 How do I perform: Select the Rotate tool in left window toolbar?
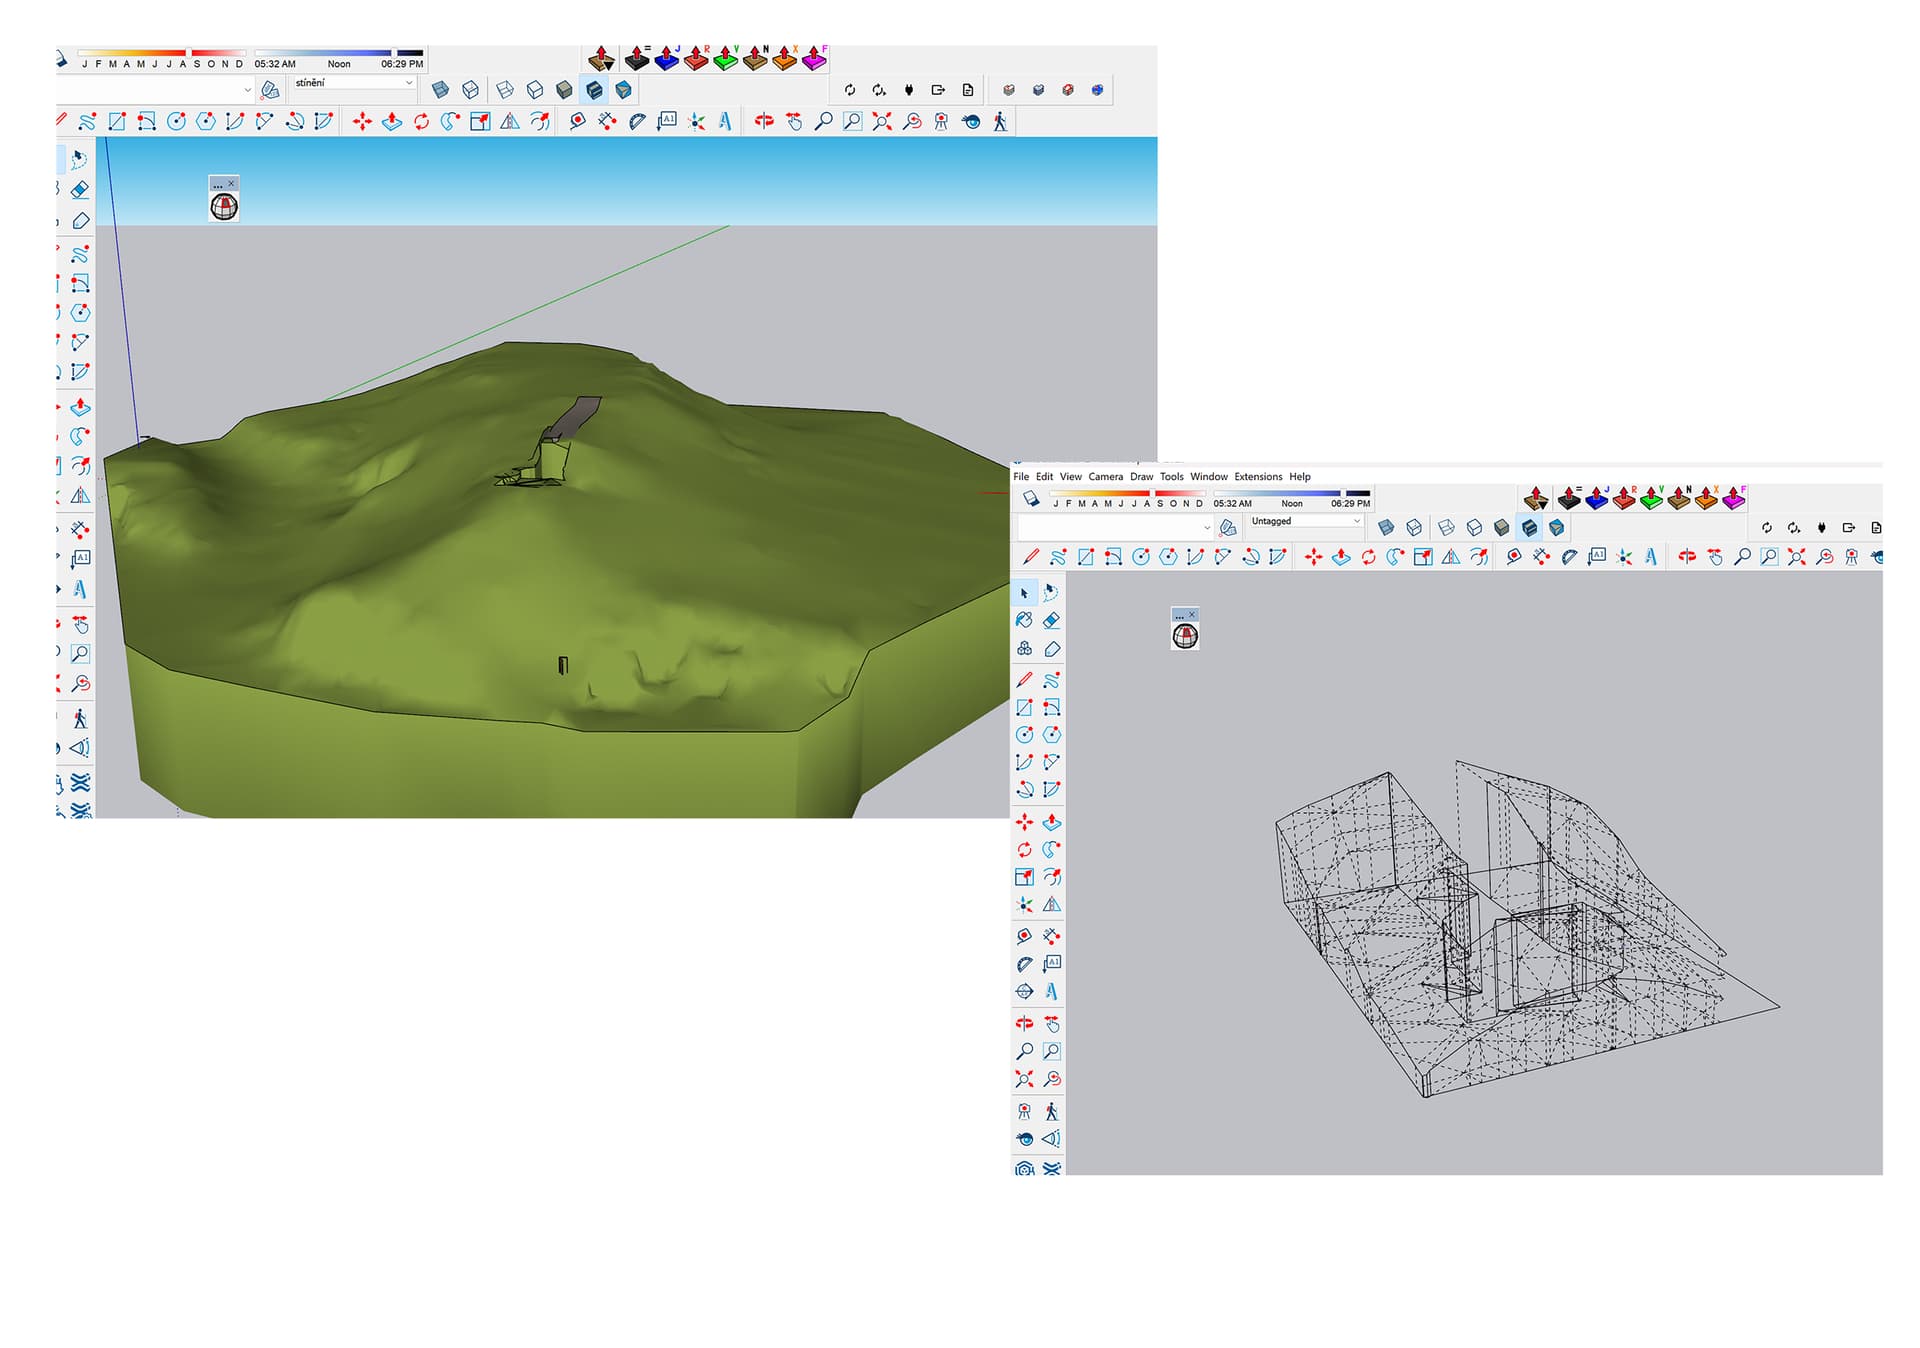421,122
